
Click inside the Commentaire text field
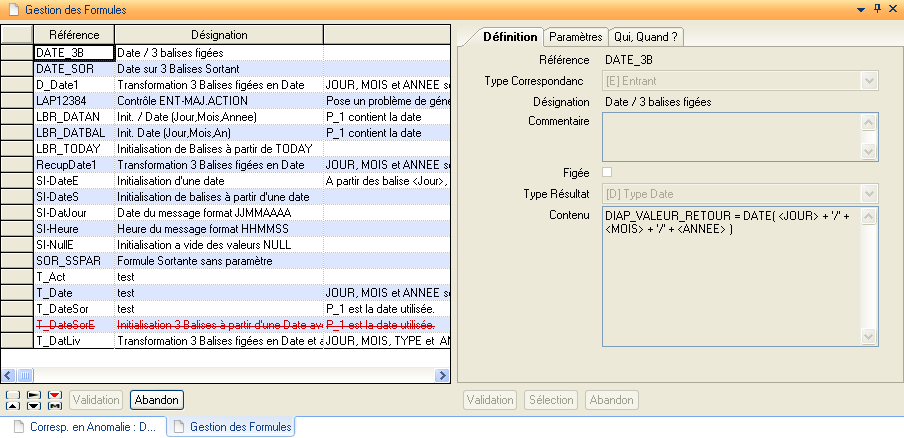pos(730,136)
